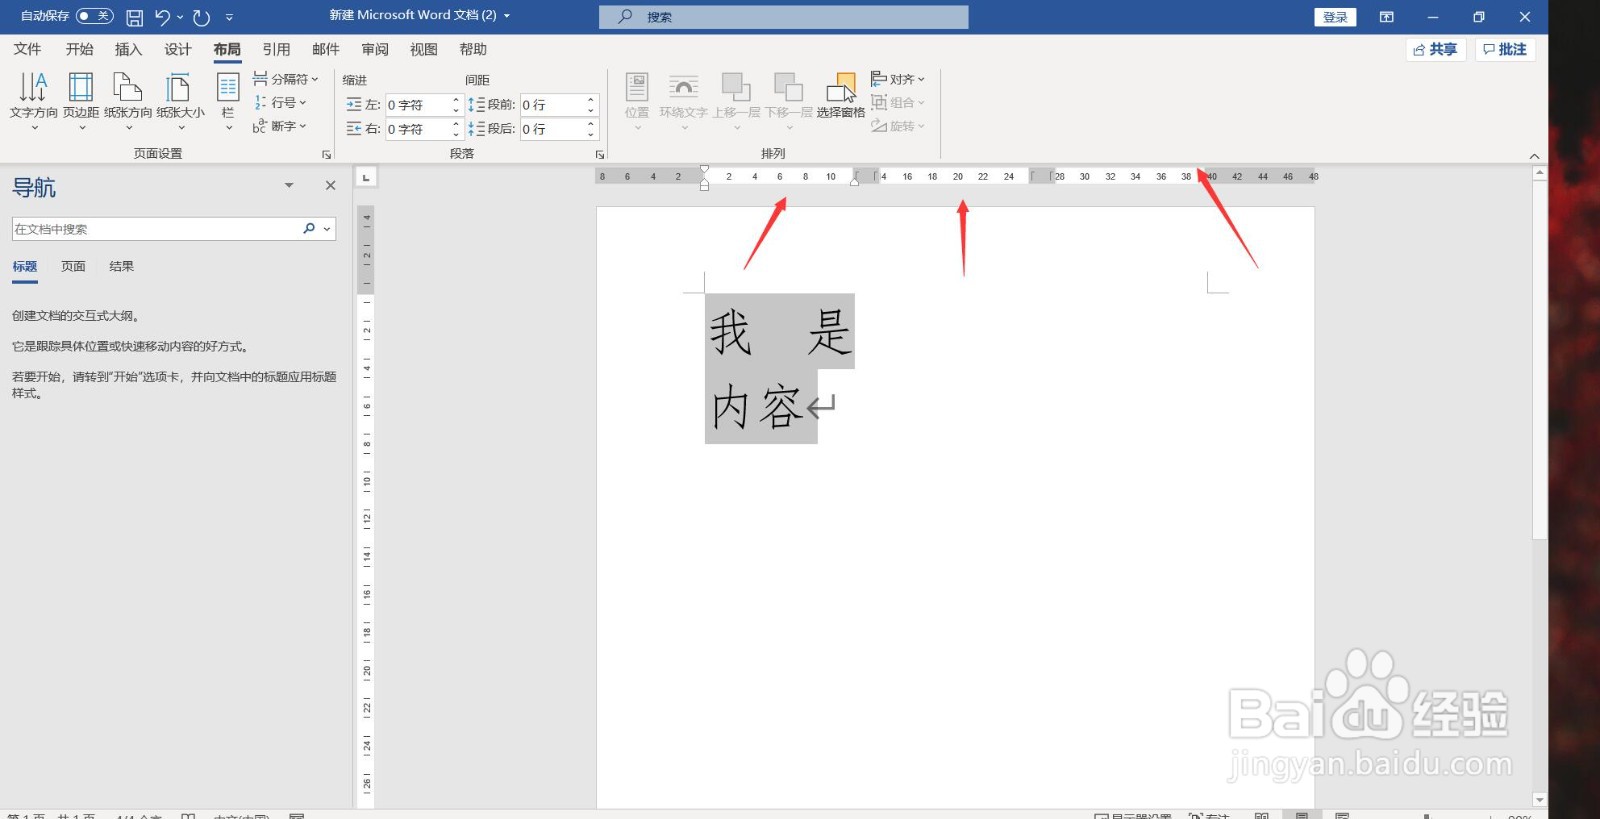The height and width of the screenshot is (819, 1600).
Task: Open Navigation pane options dropdown arrow
Action: click(289, 185)
